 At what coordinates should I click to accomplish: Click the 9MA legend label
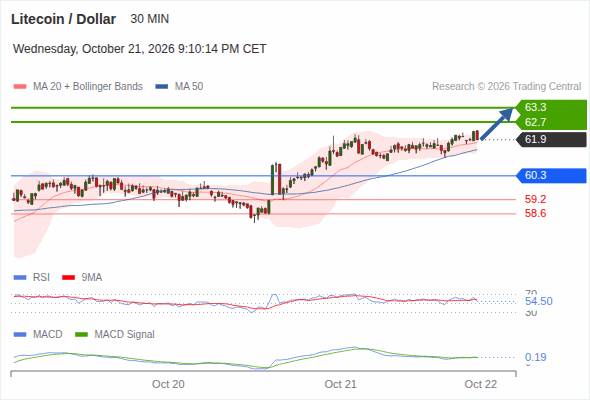[92, 277]
